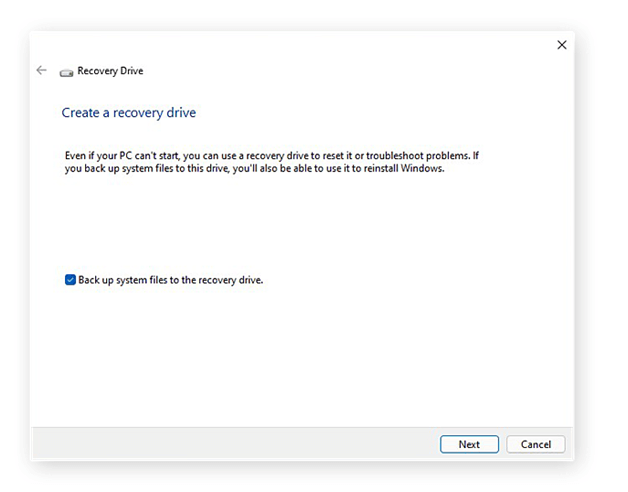Click 'recovery drive' at the end of checkbox label
The width and height of the screenshot is (628, 492).
click(230, 280)
